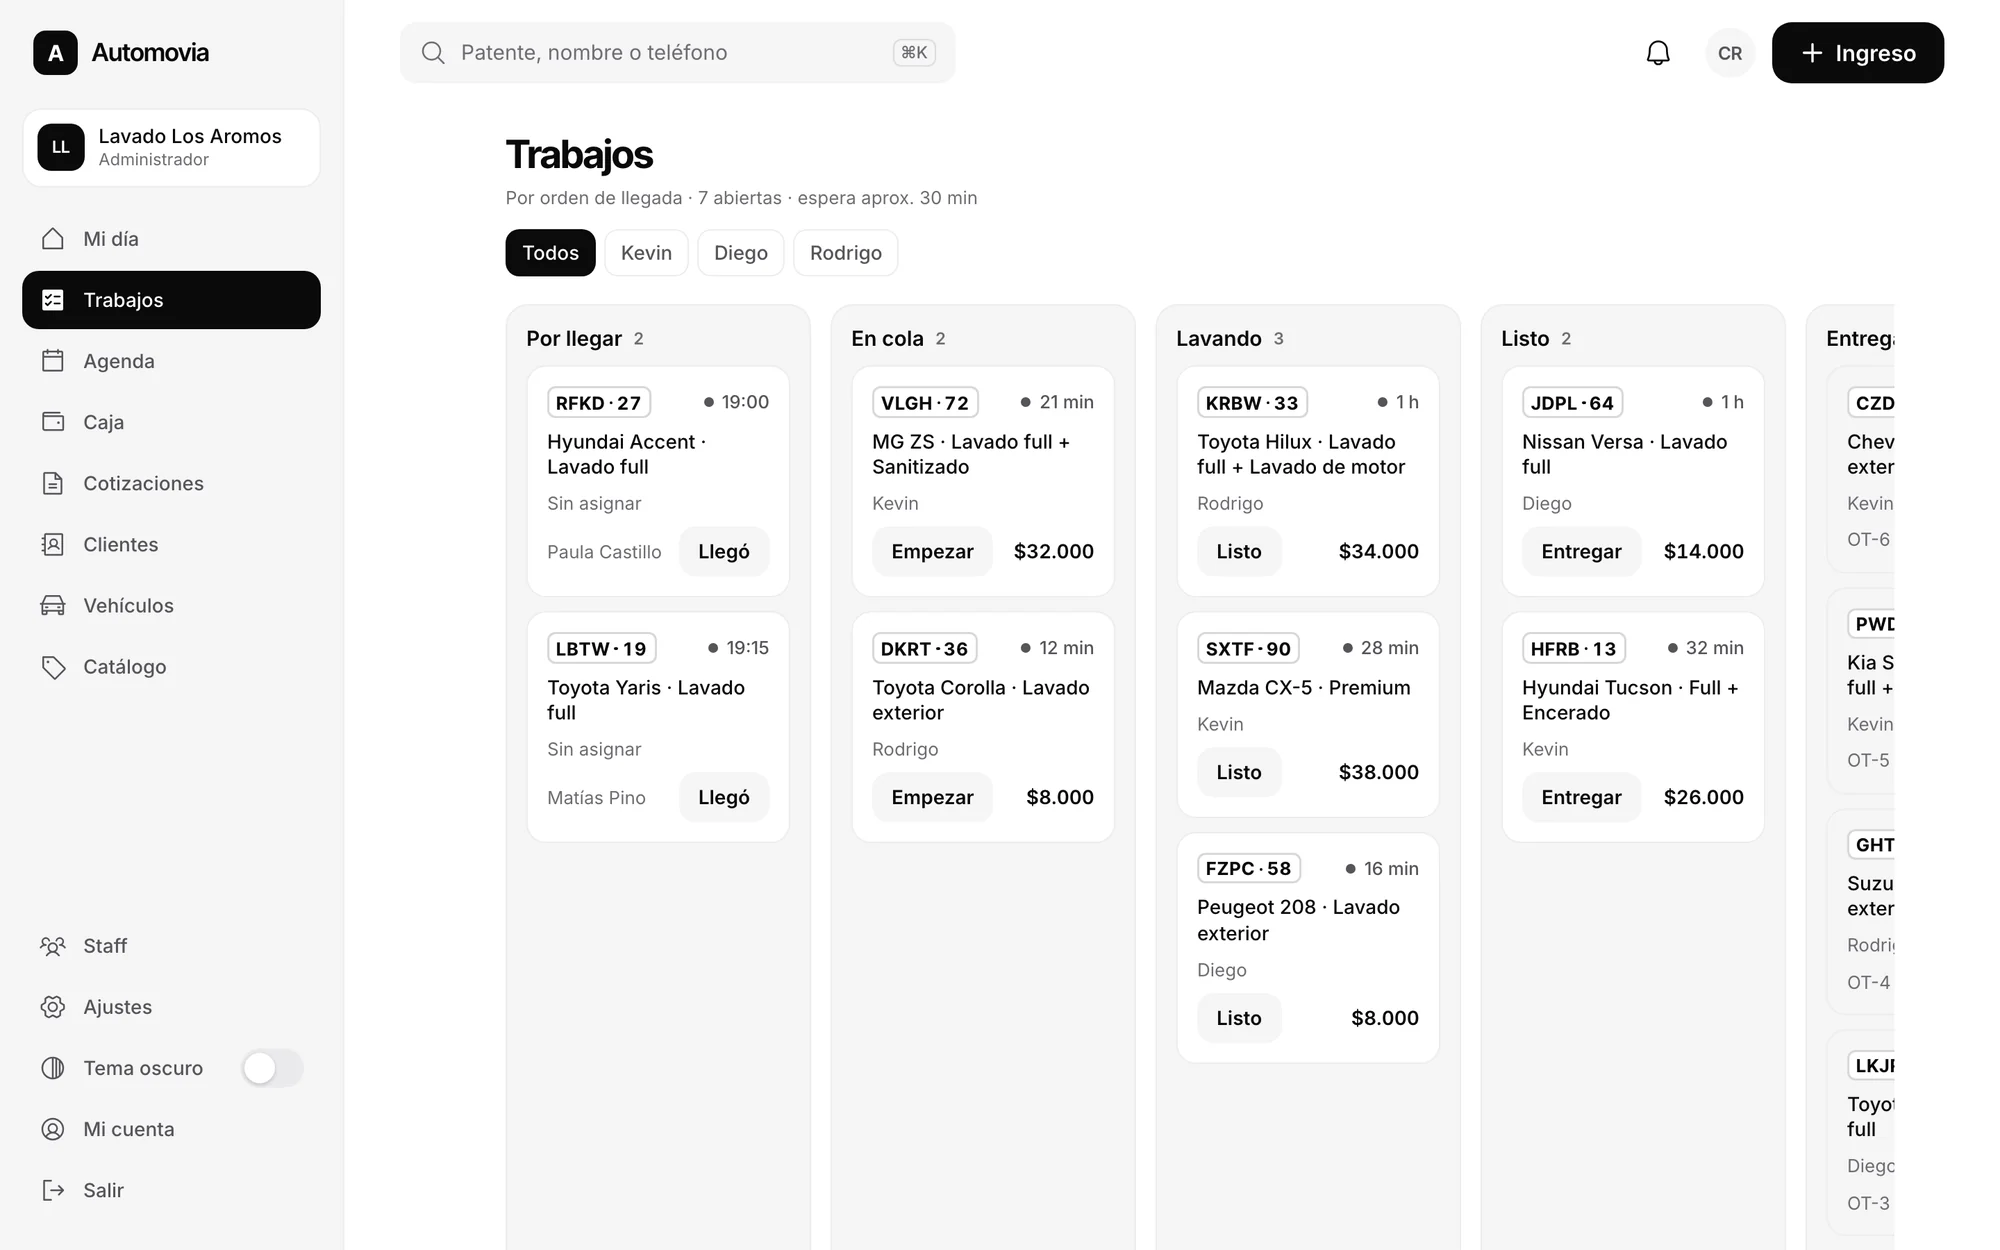Deliver the JDPL·64 Nissan Versa
2000x1250 pixels.
pos(1581,552)
